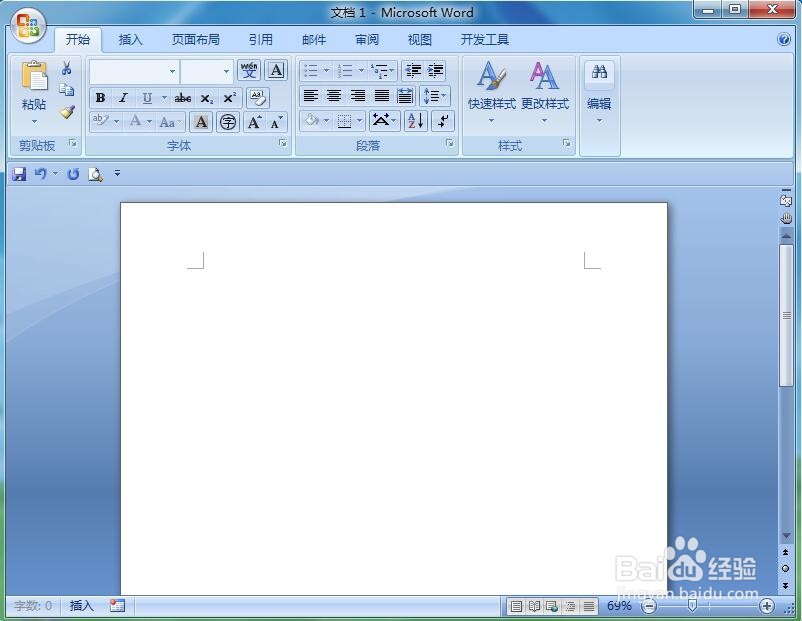Click the Grow Font icon
802x621 pixels.
tap(254, 122)
